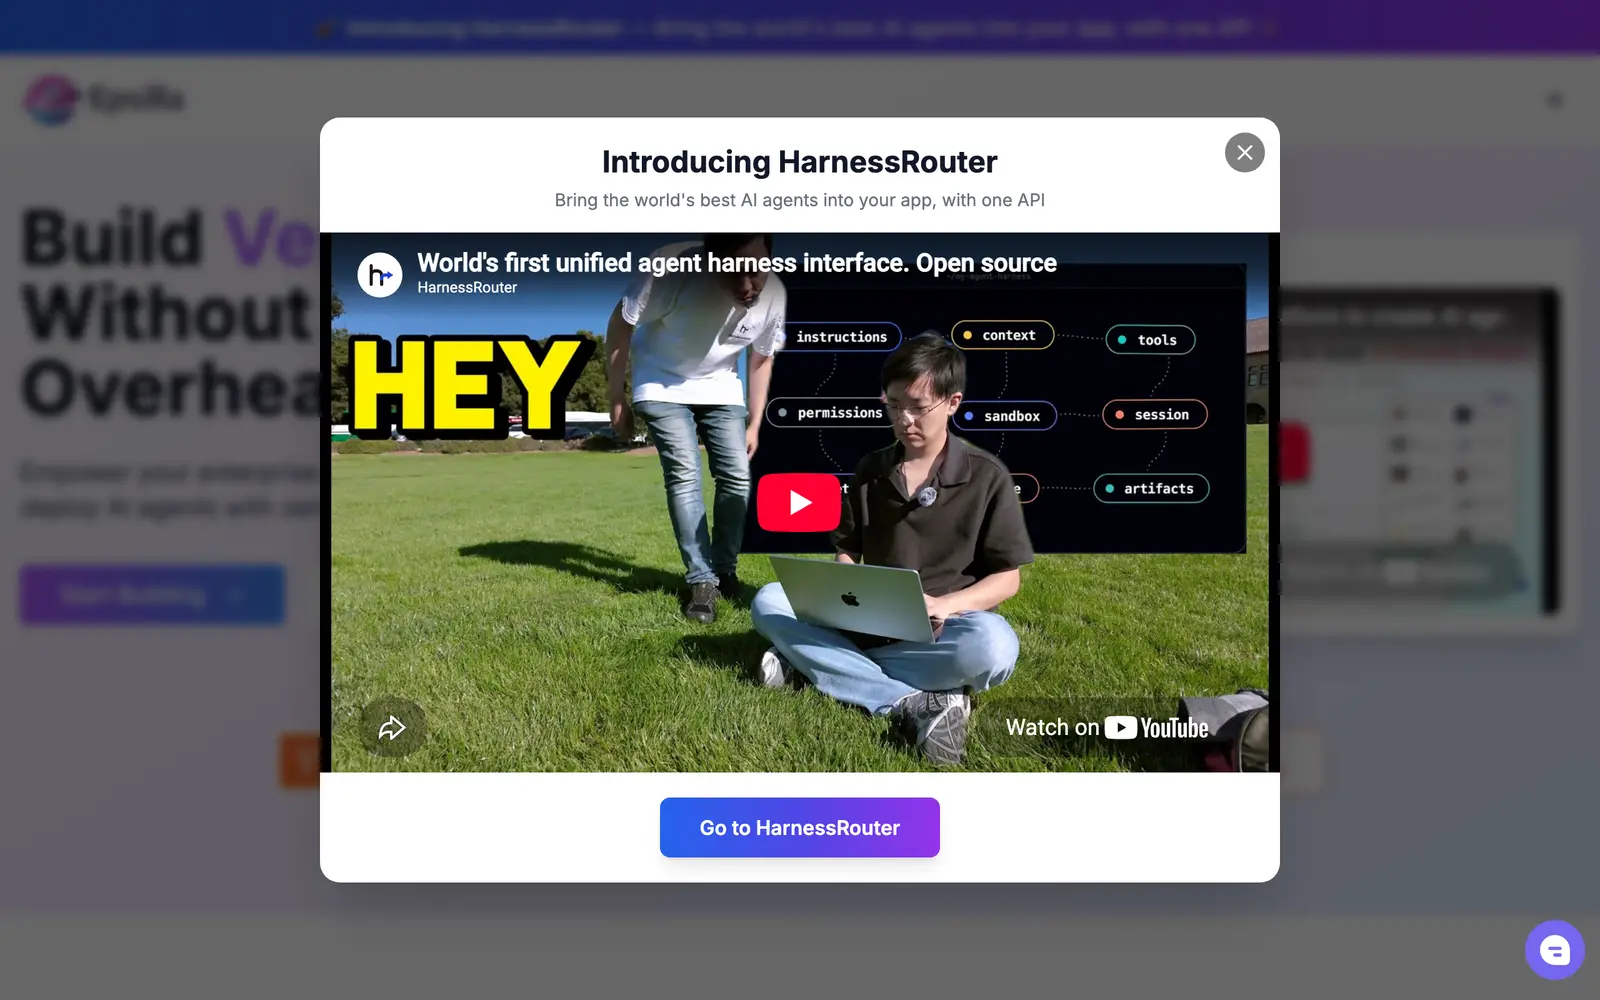1600x1000 pixels.
Task: Click the blurred Epsilla logo icon
Action: point(51,99)
